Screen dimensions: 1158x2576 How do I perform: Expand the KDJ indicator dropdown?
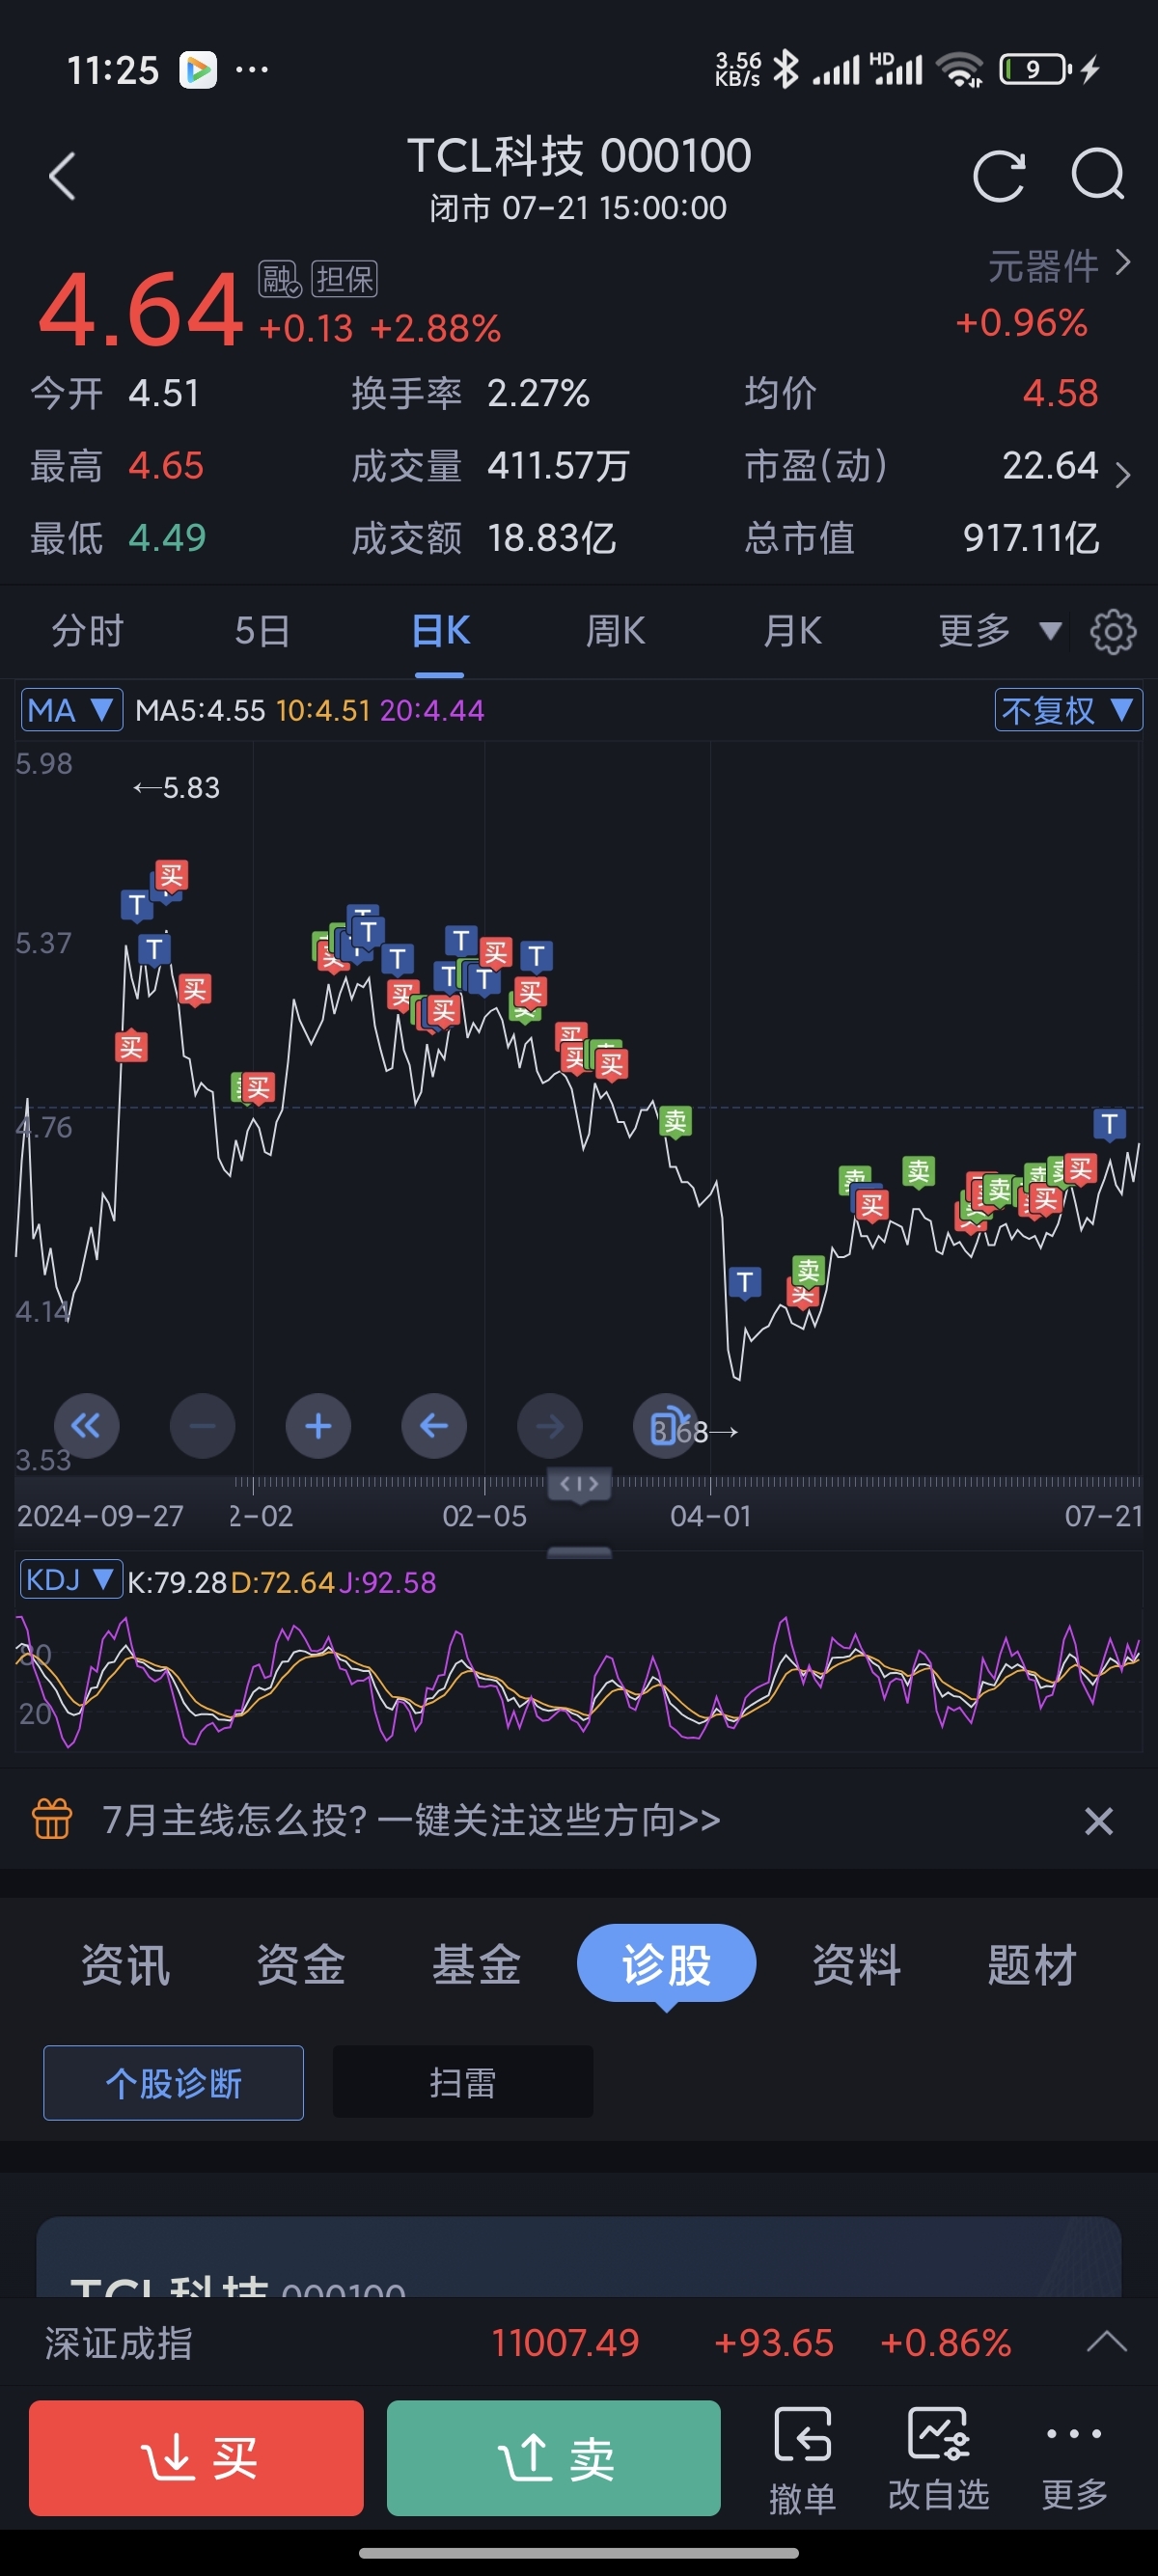72,1580
